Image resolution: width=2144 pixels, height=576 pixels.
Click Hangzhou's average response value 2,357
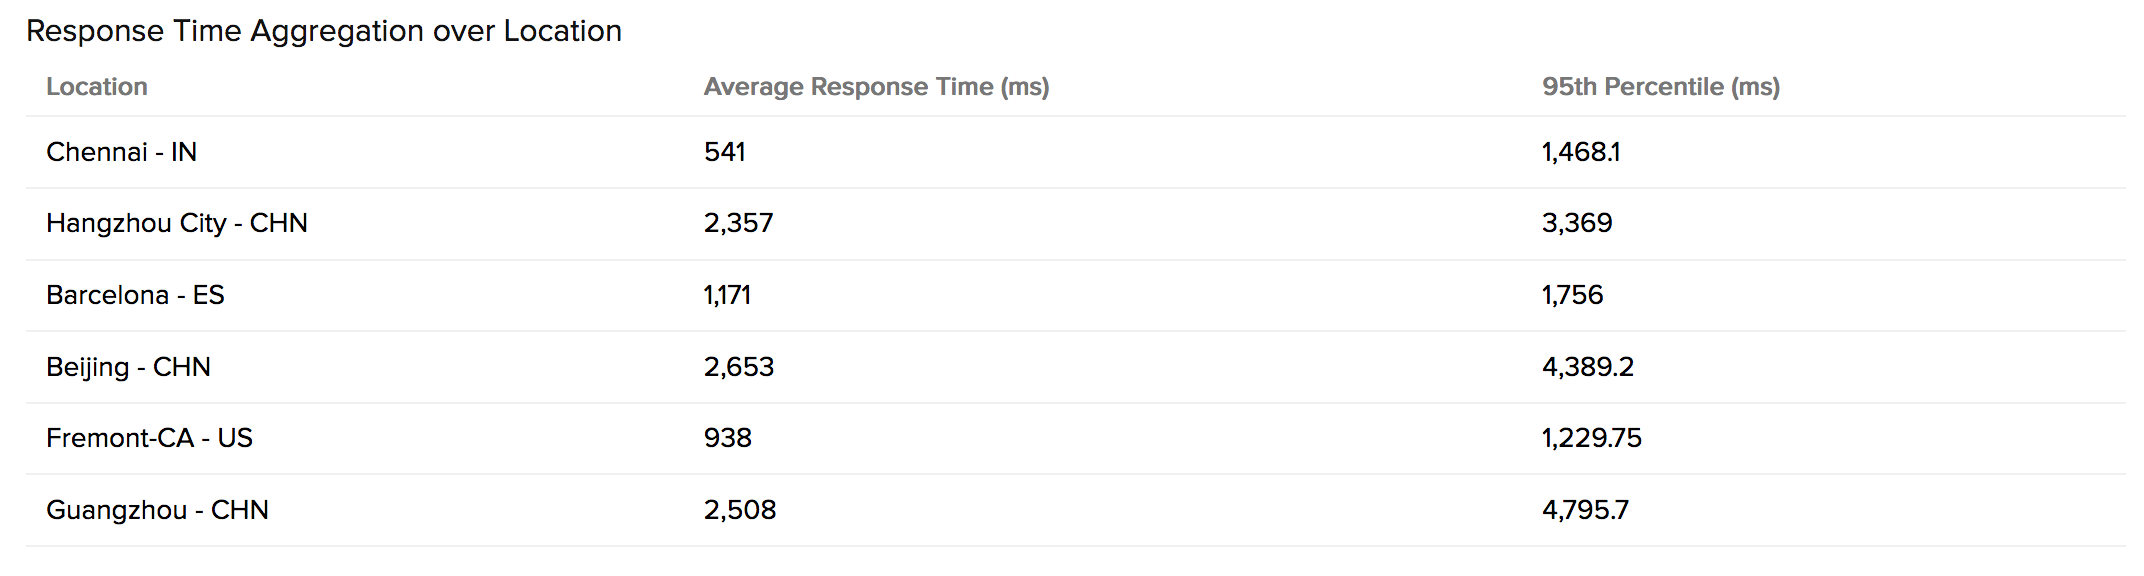(x=738, y=223)
